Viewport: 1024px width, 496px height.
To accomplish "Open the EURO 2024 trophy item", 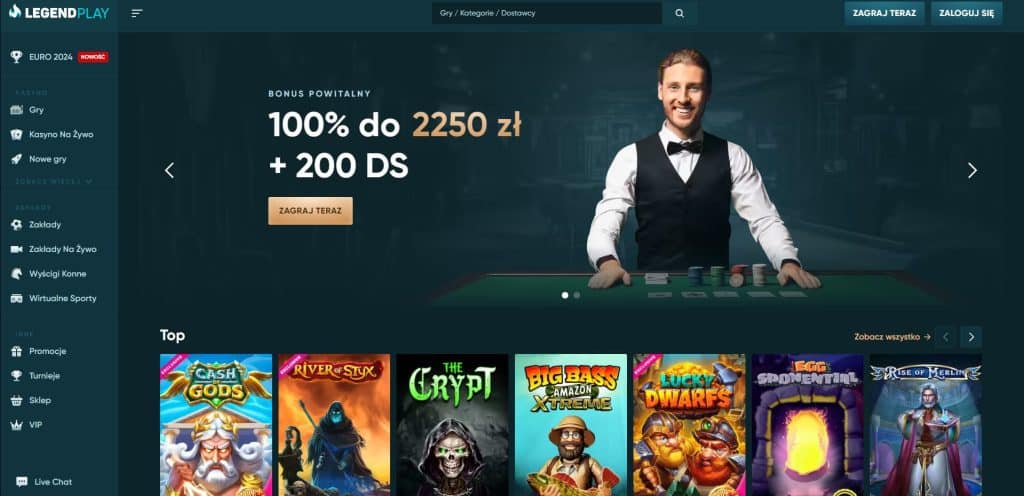I will click(x=59, y=57).
